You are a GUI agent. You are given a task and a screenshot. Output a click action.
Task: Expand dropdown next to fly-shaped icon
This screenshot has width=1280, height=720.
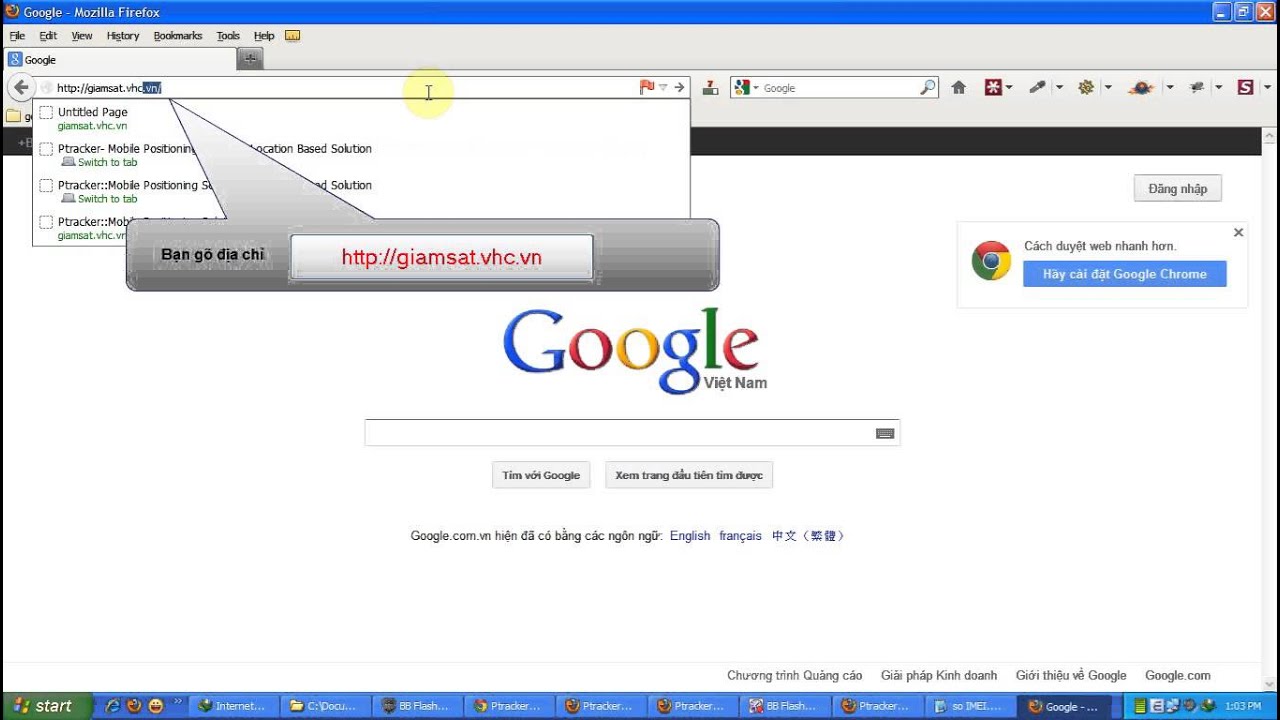[x=1218, y=88]
